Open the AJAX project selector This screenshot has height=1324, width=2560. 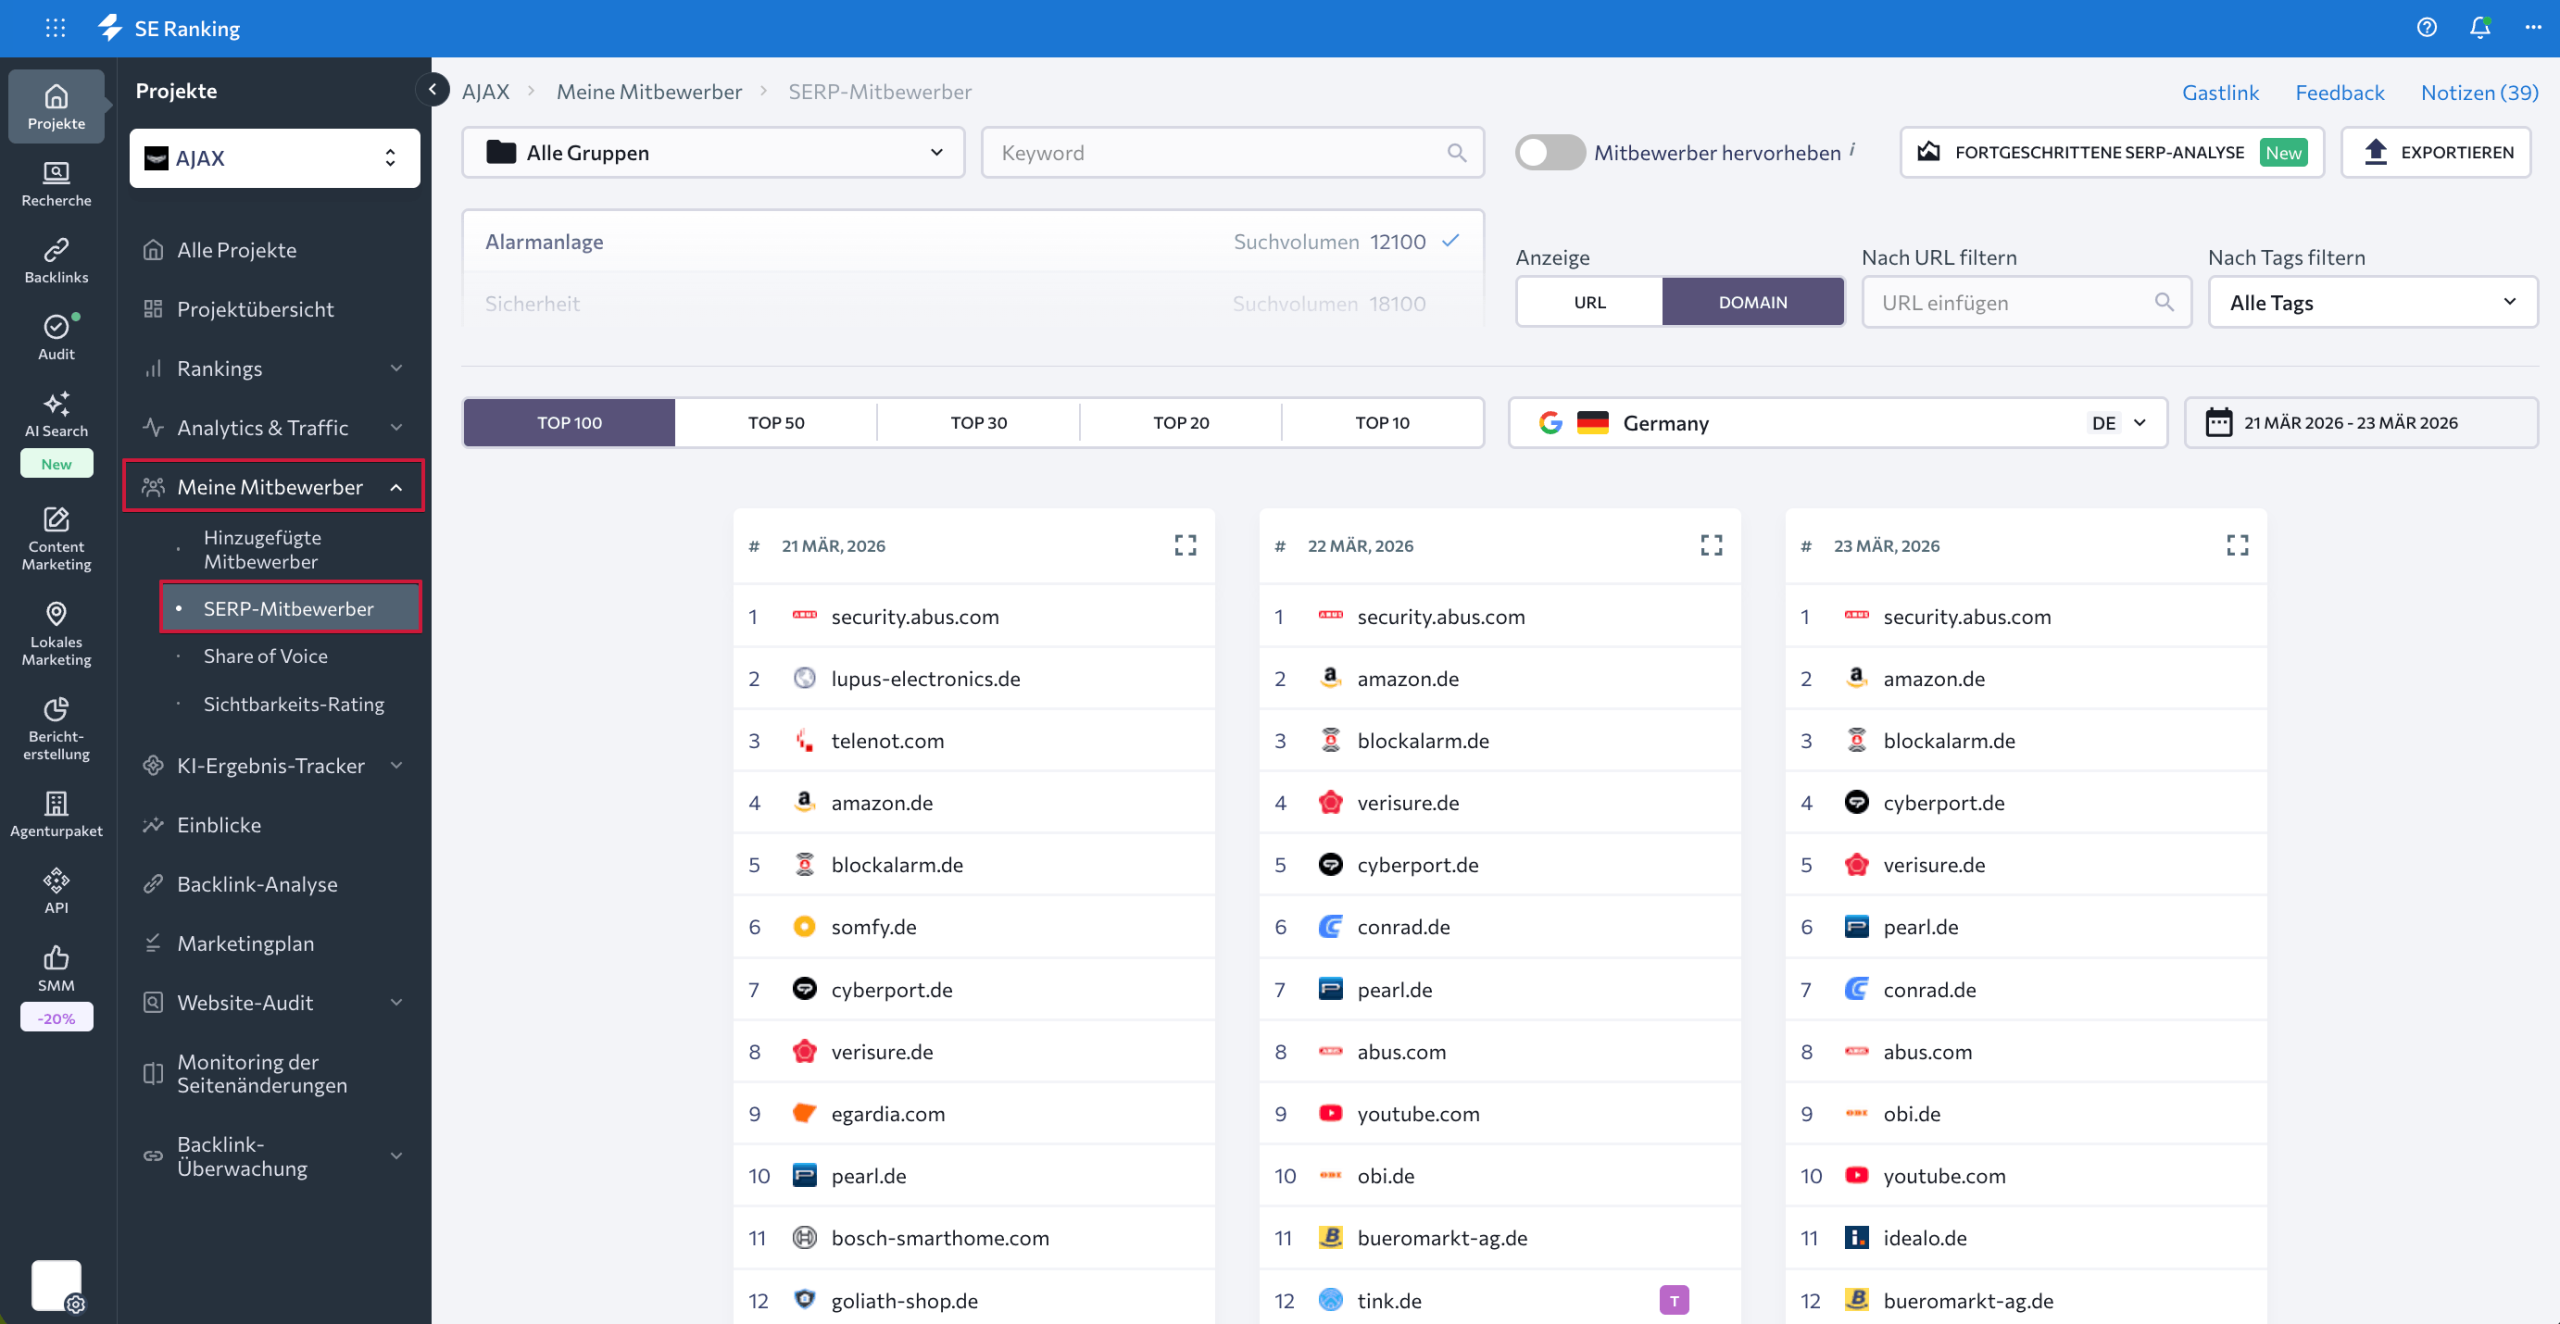pyautogui.click(x=273, y=157)
